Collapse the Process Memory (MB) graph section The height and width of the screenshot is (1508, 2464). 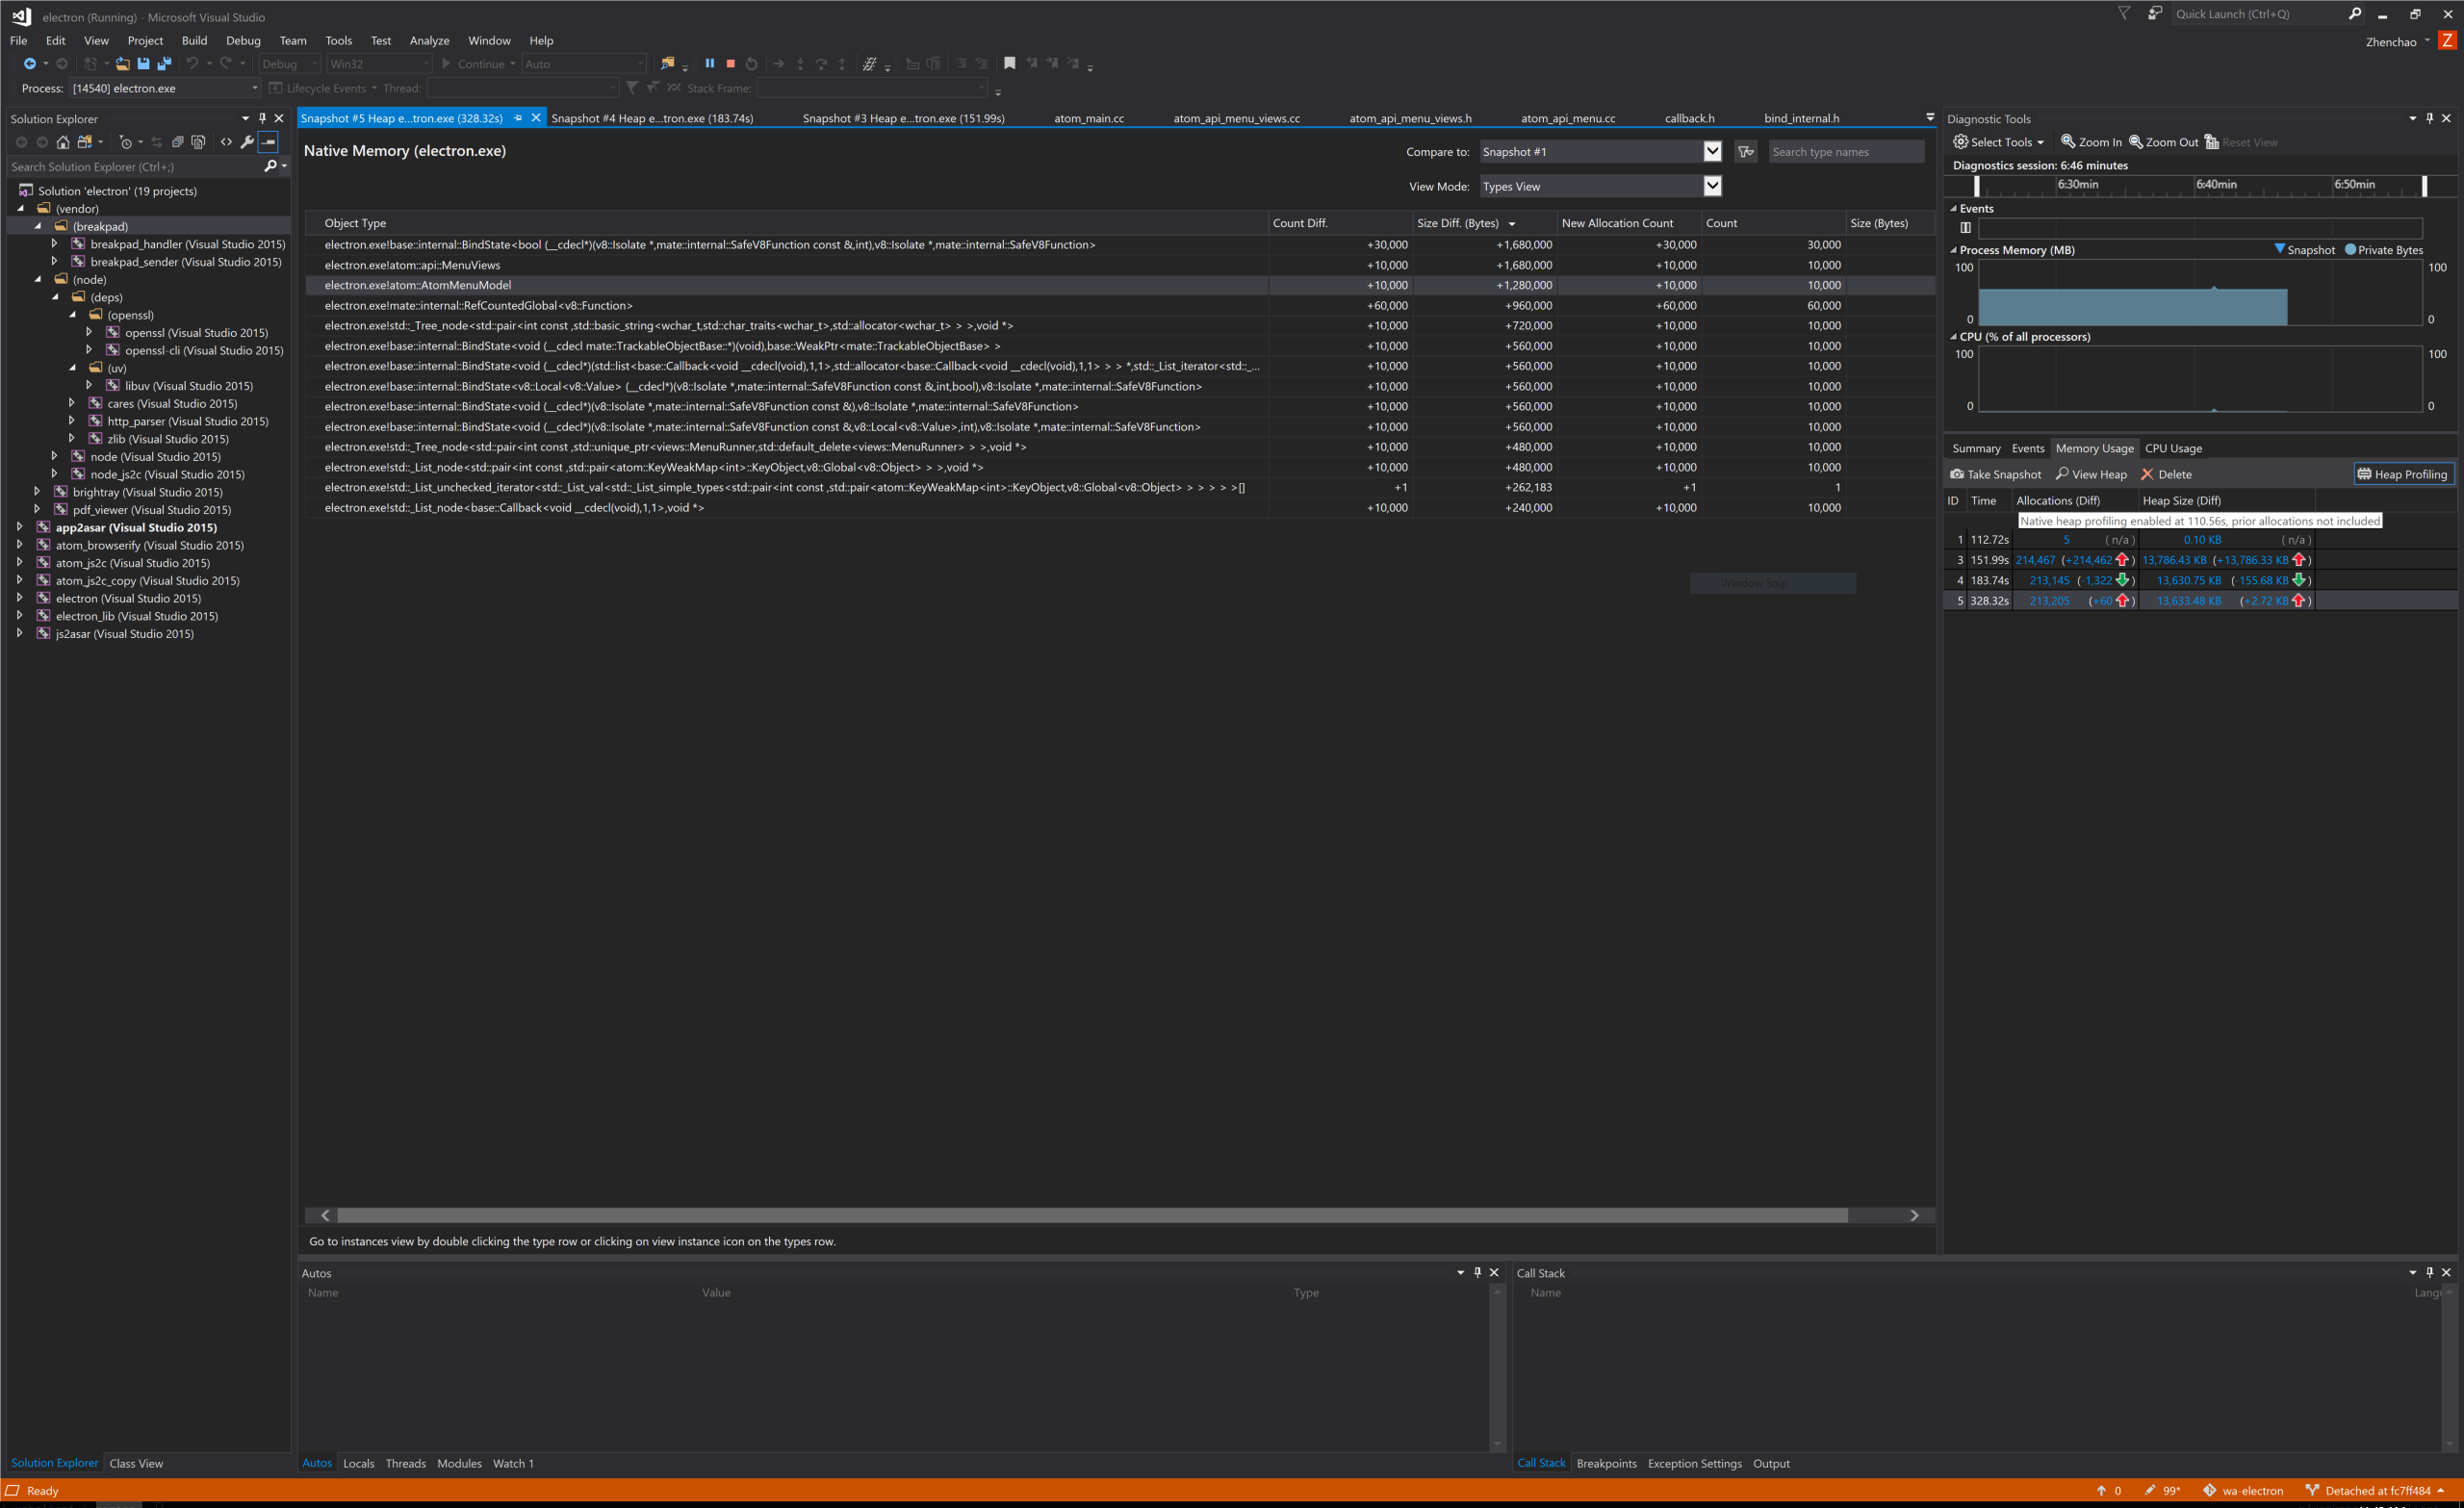(1954, 250)
